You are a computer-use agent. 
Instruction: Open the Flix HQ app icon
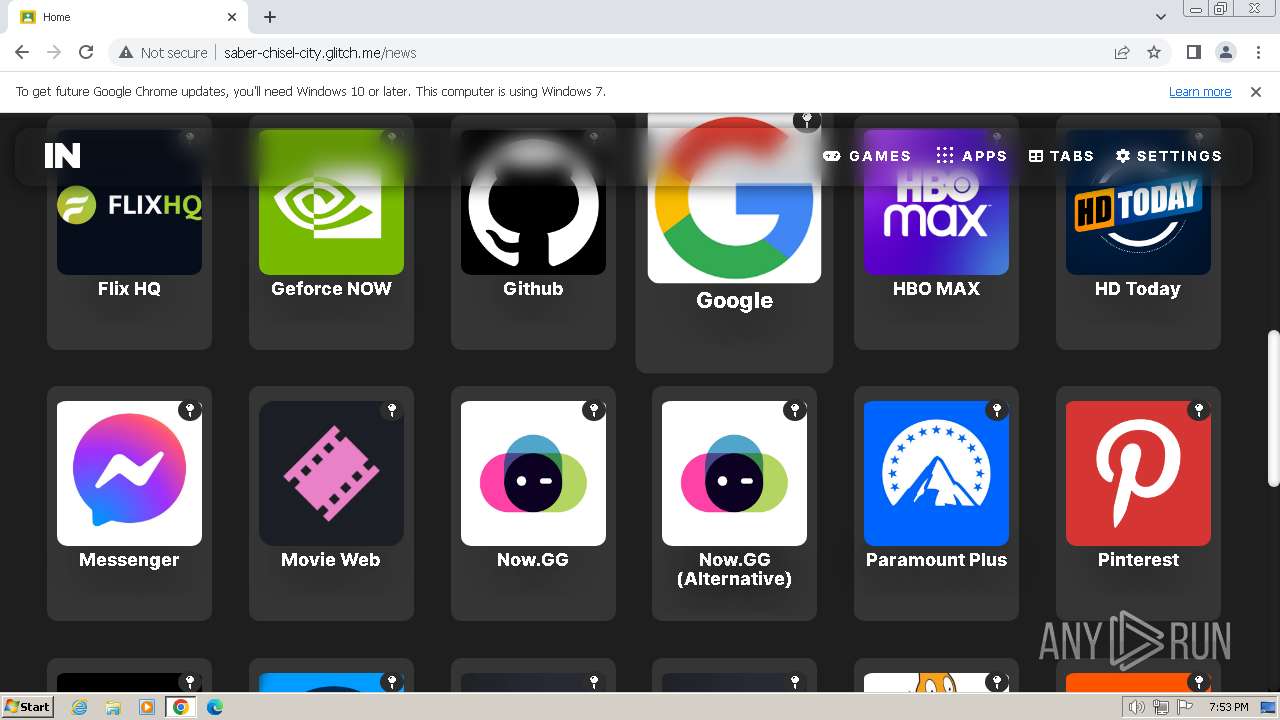[x=129, y=202]
